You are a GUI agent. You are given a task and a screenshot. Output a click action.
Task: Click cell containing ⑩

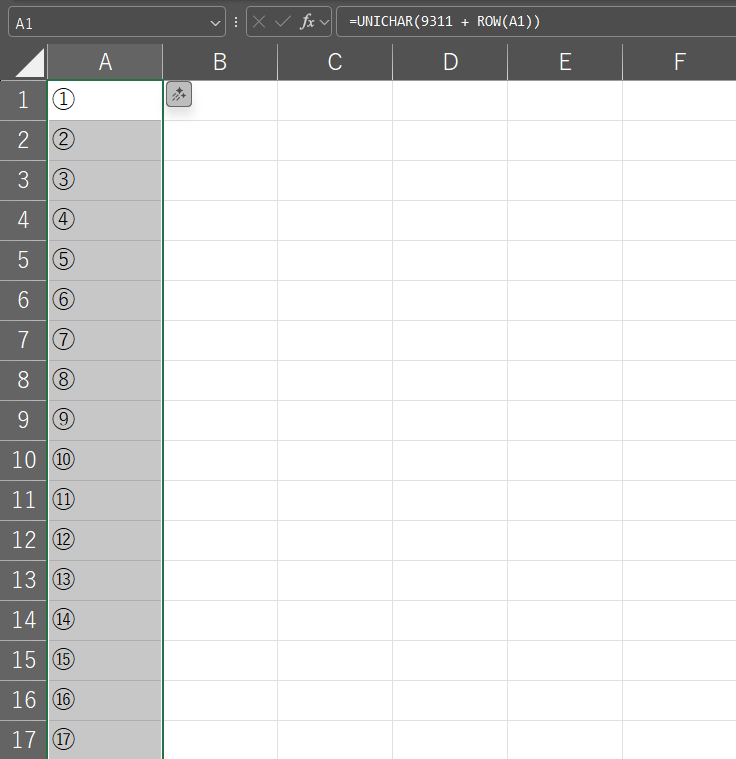point(105,460)
